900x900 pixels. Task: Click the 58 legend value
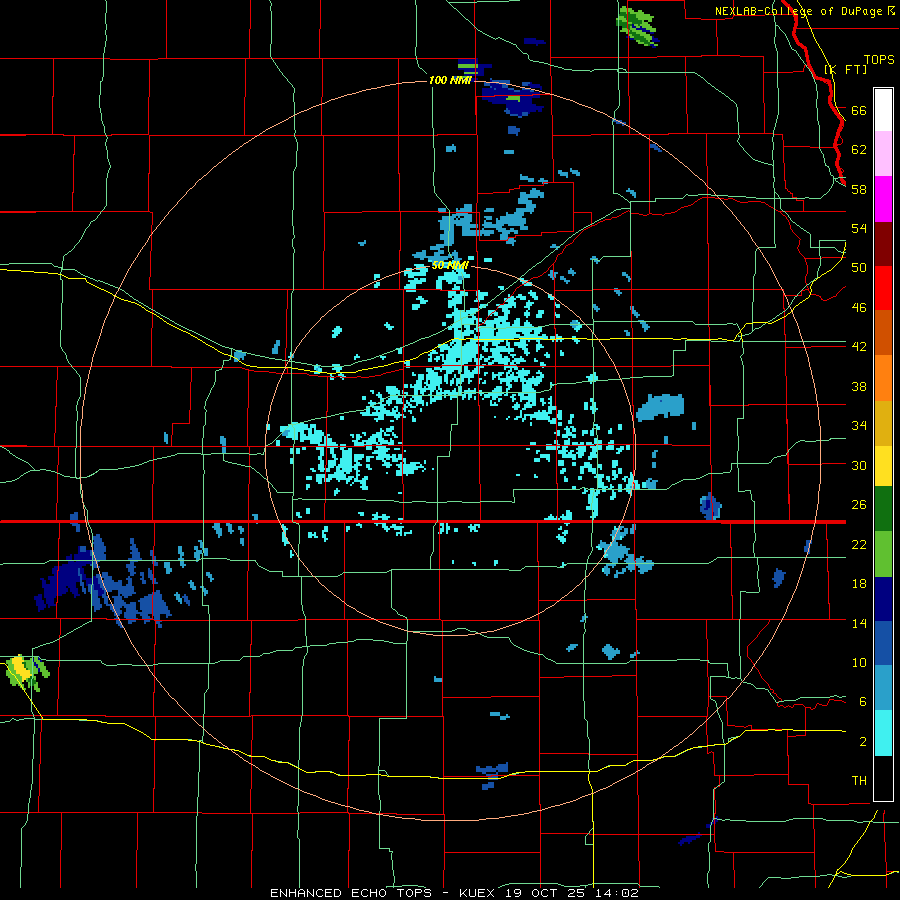coord(859,189)
